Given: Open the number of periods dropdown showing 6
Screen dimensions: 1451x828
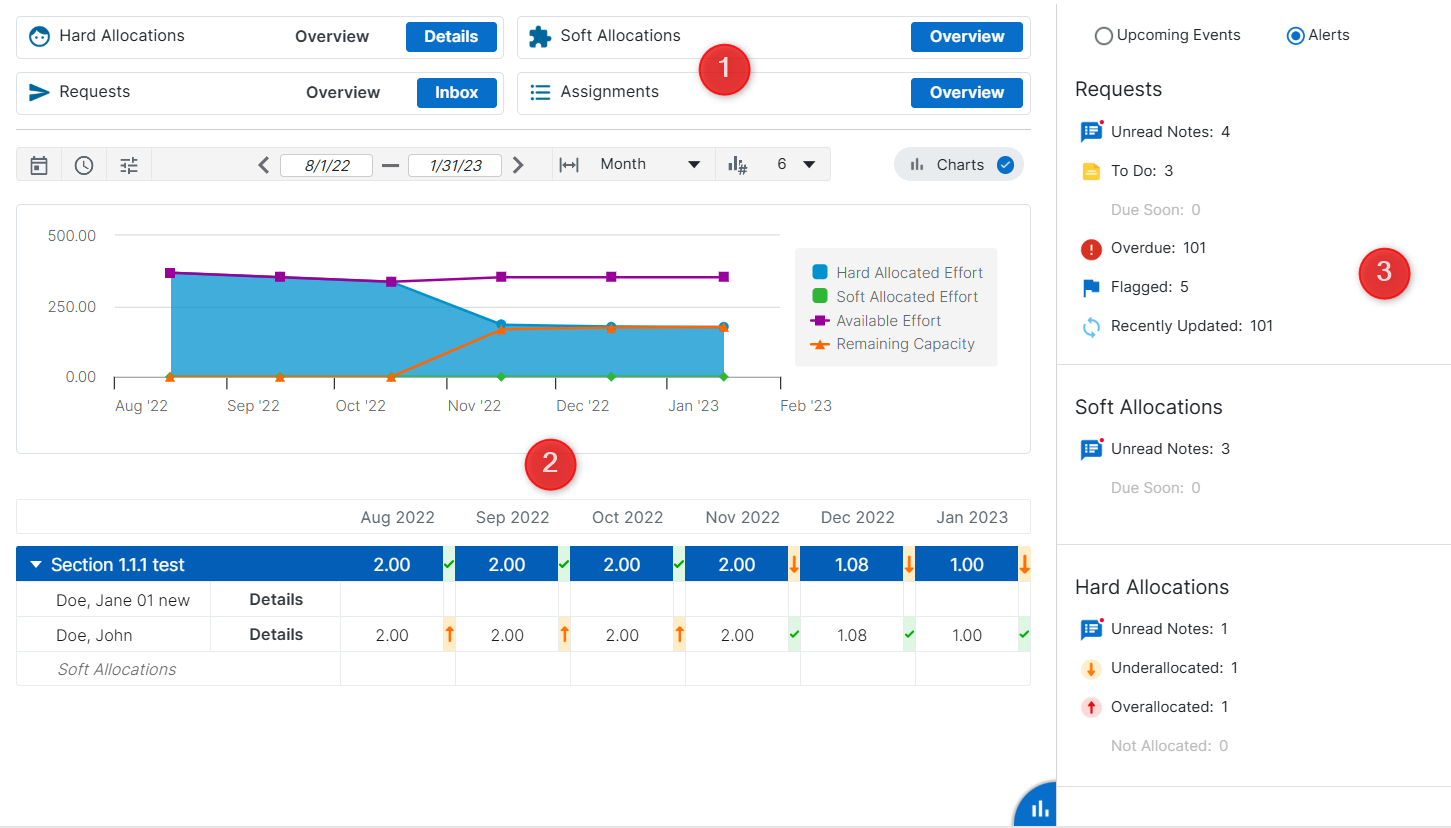Looking at the screenshot, I should tap(796, 165).
